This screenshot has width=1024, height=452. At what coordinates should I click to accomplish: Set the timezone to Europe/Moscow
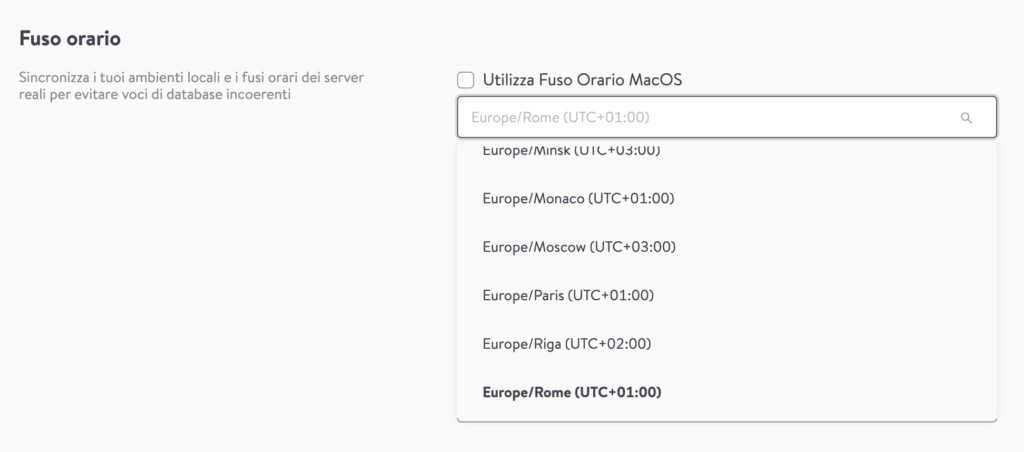click(x=727, y=248)
